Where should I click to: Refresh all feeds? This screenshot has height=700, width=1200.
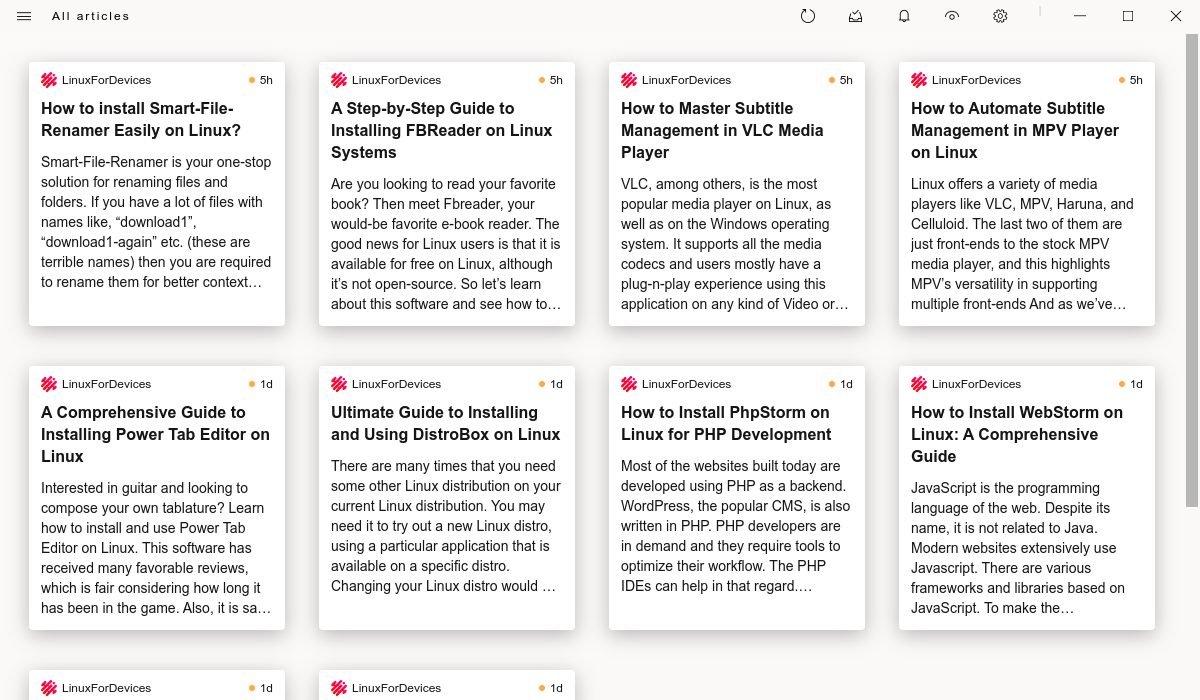pyautogui.click(x=807, y=16)
